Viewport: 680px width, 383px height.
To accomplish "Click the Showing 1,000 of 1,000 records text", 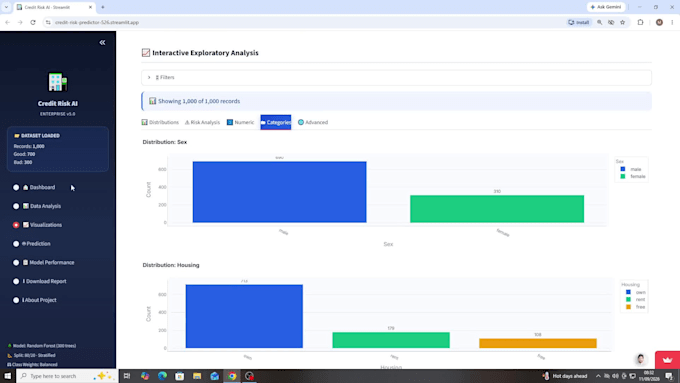I will tap(199, 101).
